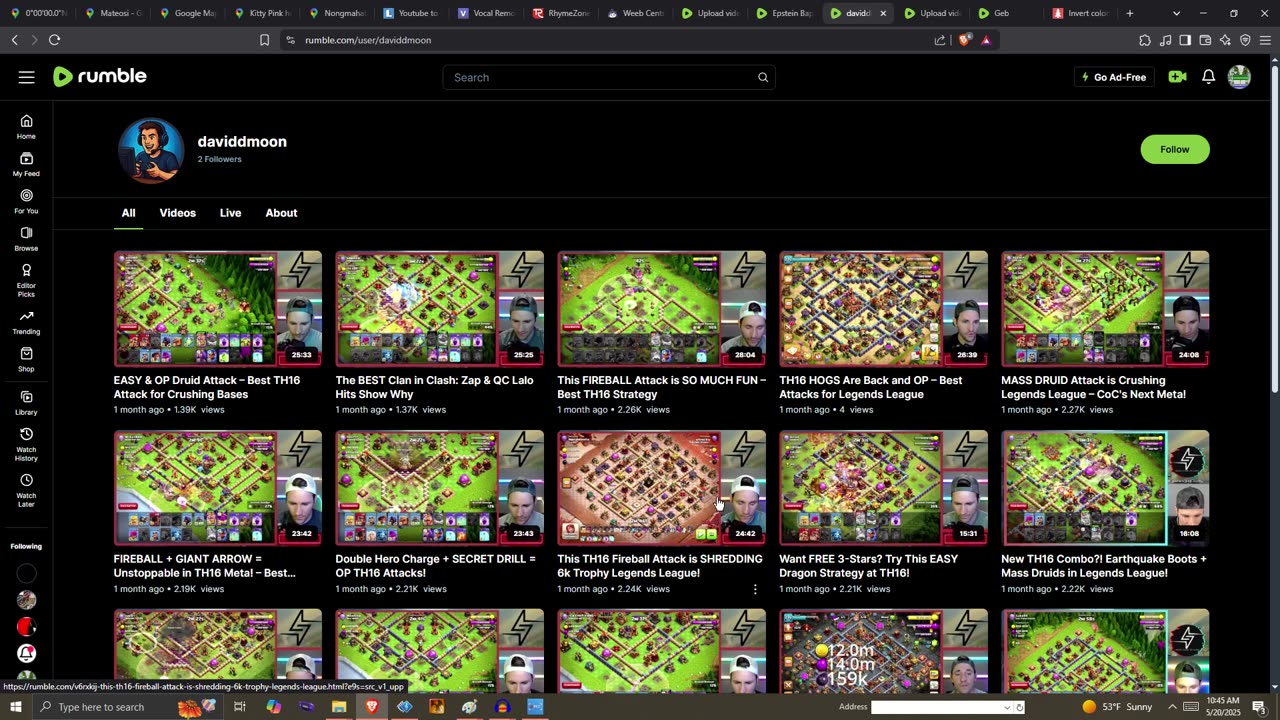Click the 2 Followers text

219,159
